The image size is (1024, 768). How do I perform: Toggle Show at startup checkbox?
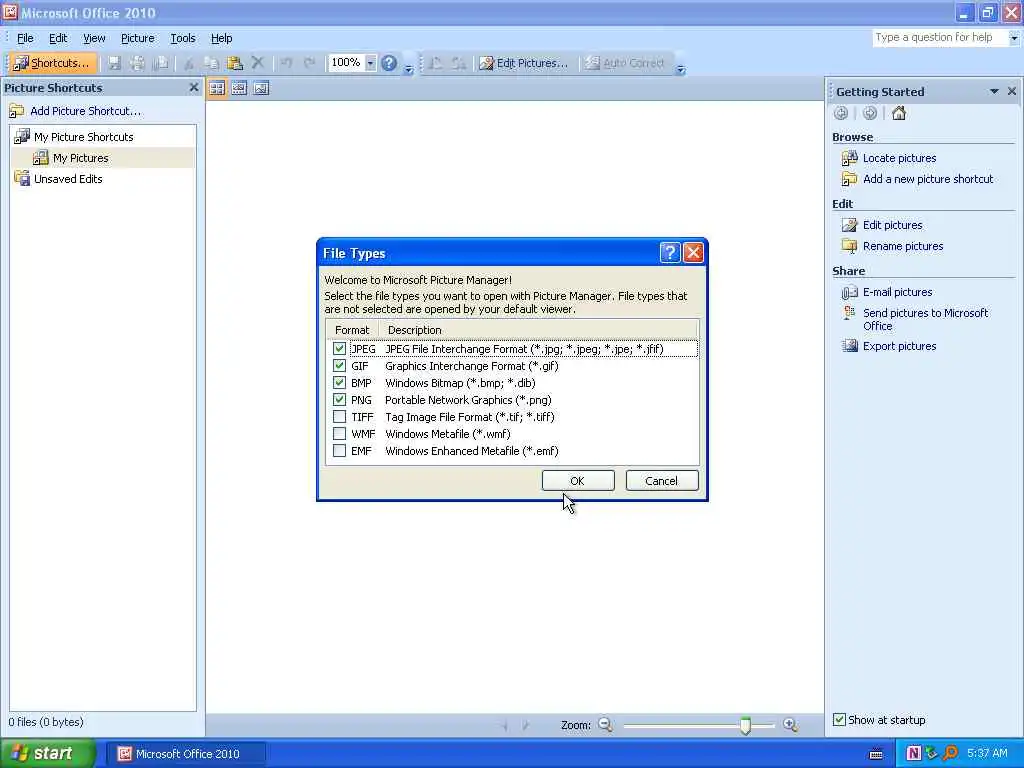click(839, 720)
